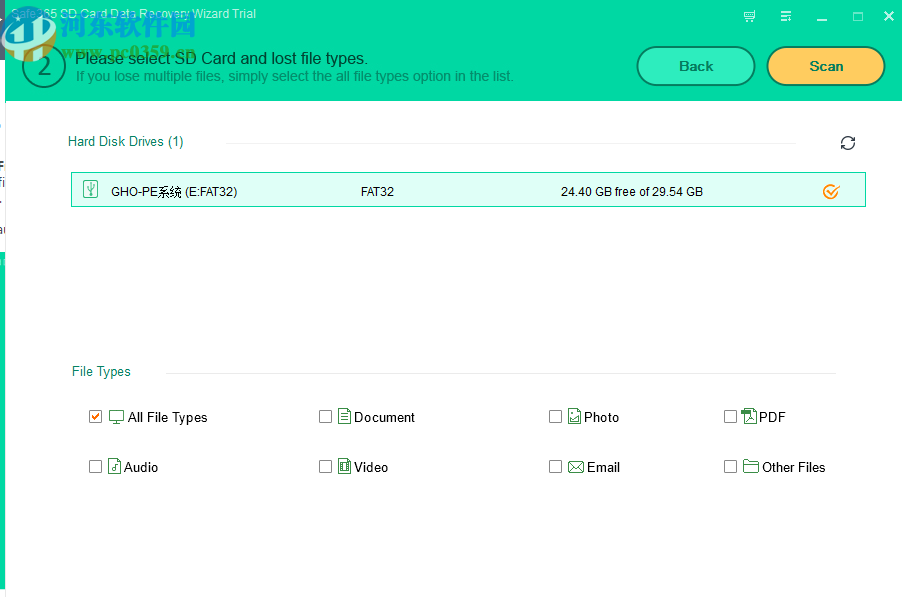Click the Video file type icon
902x597 pixels.
[342, 466]
